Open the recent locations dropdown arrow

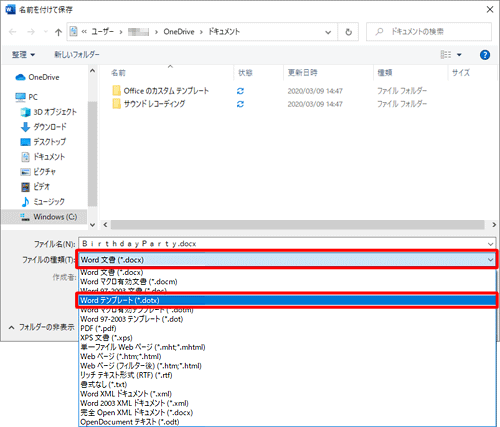[x=46, y=32]
